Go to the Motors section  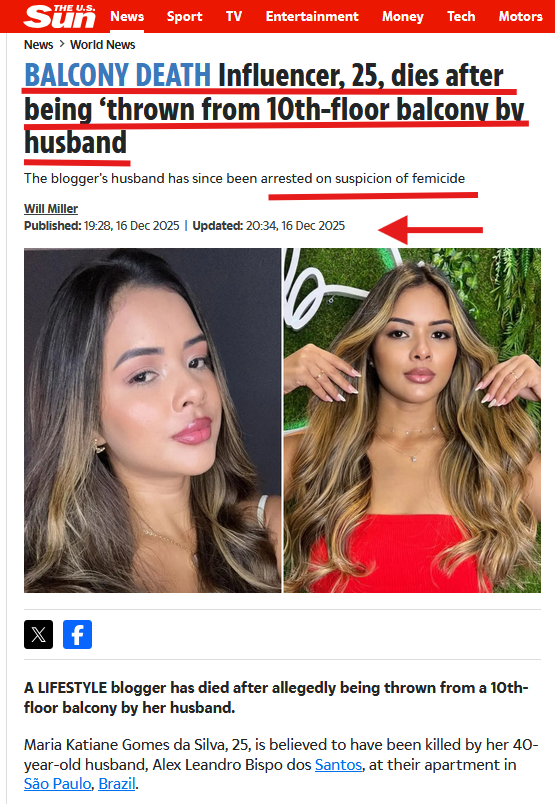click(521, 16)
